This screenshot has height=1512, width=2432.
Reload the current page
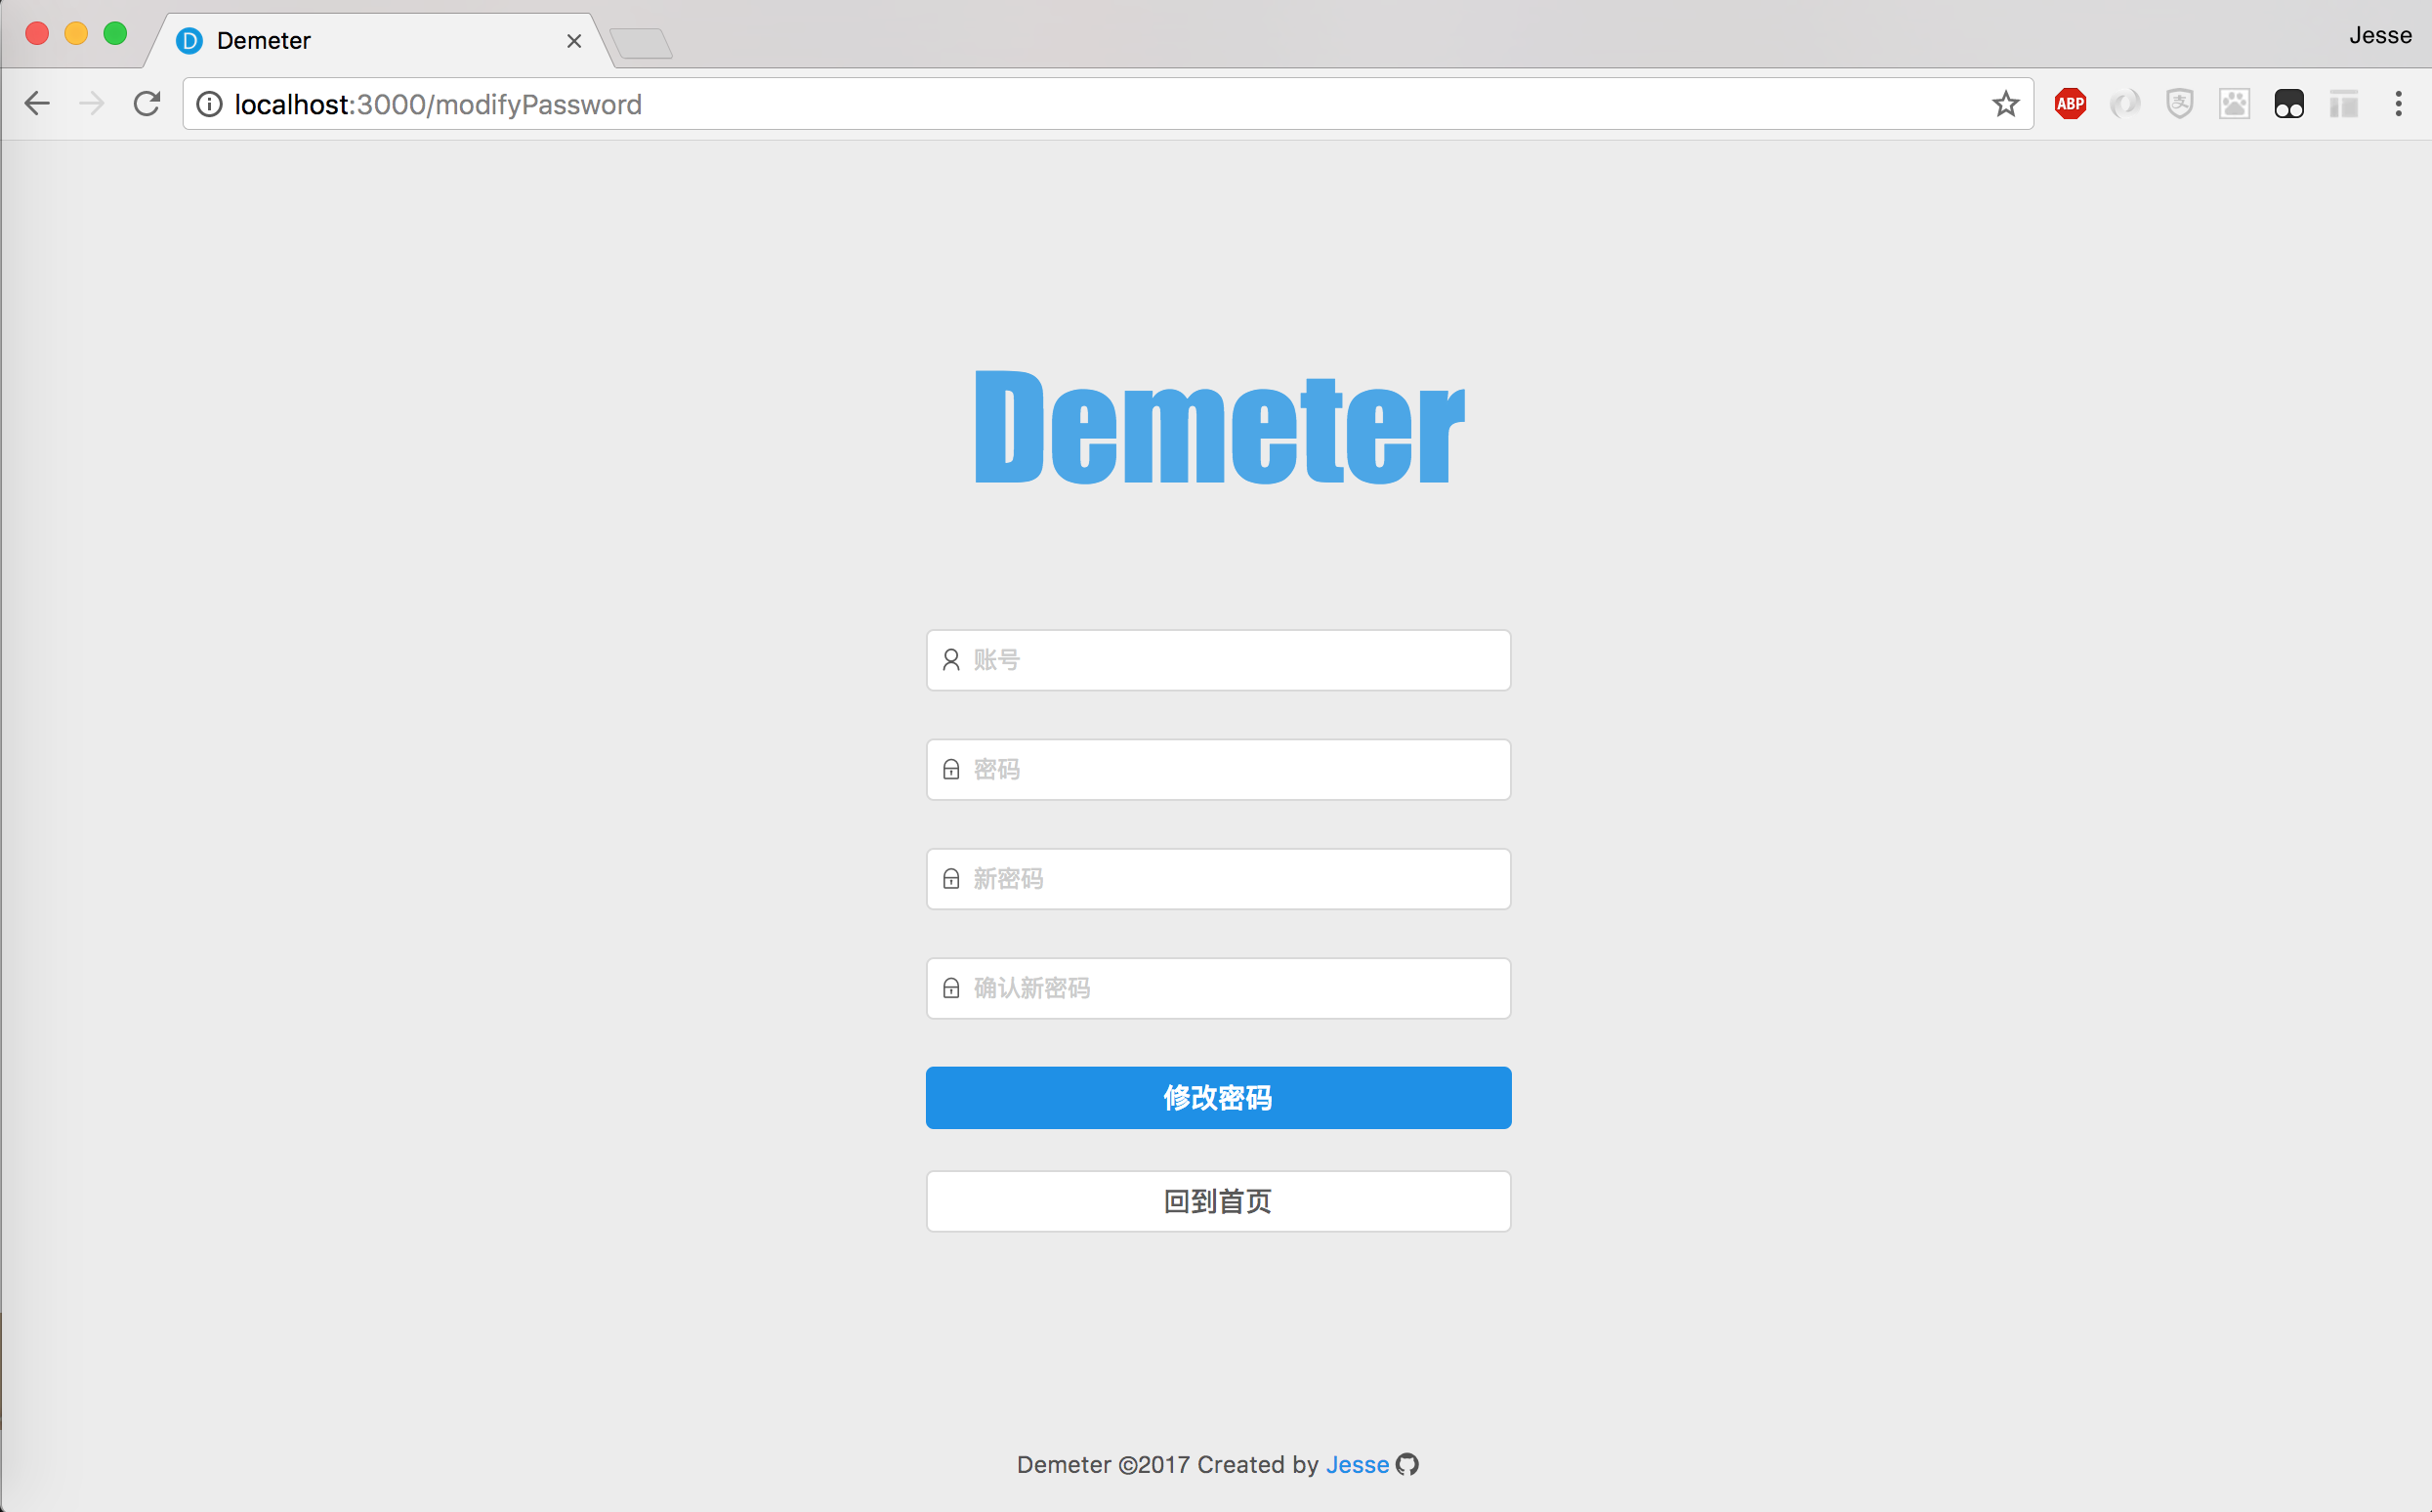pyautogui.click(x=147, y=104)
